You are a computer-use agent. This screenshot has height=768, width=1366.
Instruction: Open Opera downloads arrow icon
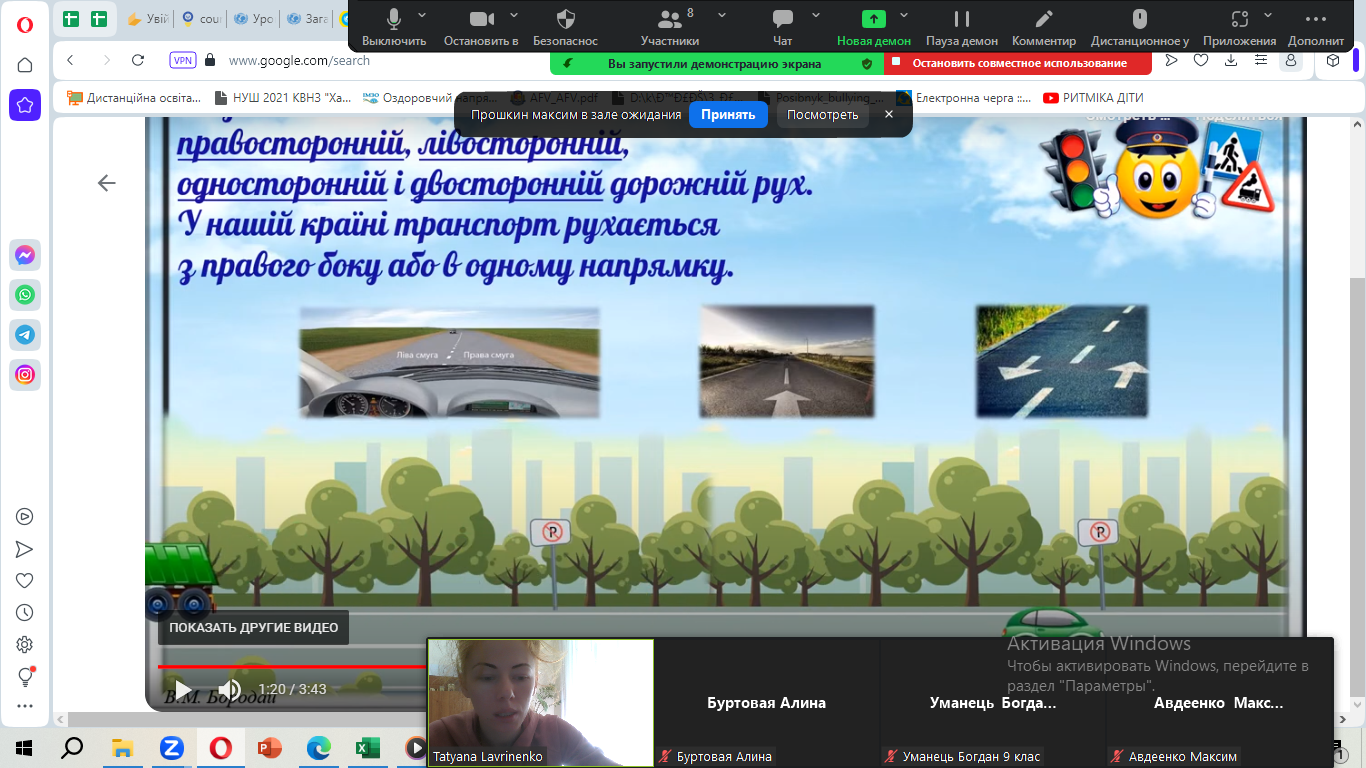pos(1231,60)
